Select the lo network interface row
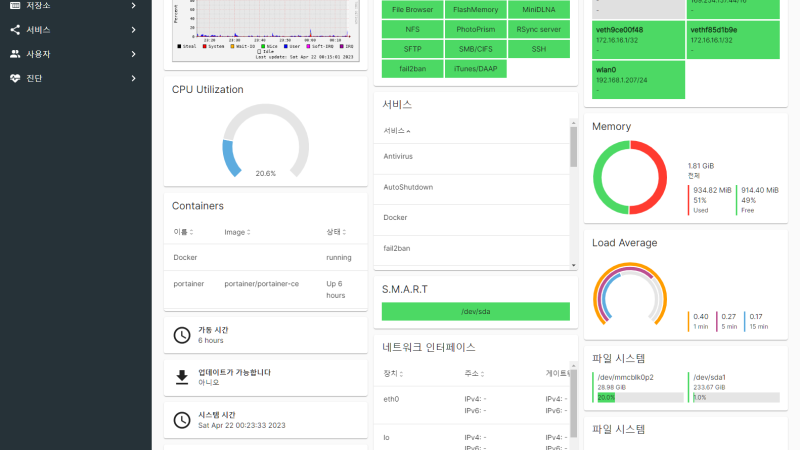Viewport: 800px width, 450px height. pyautogui.click(x=471, y=438)
